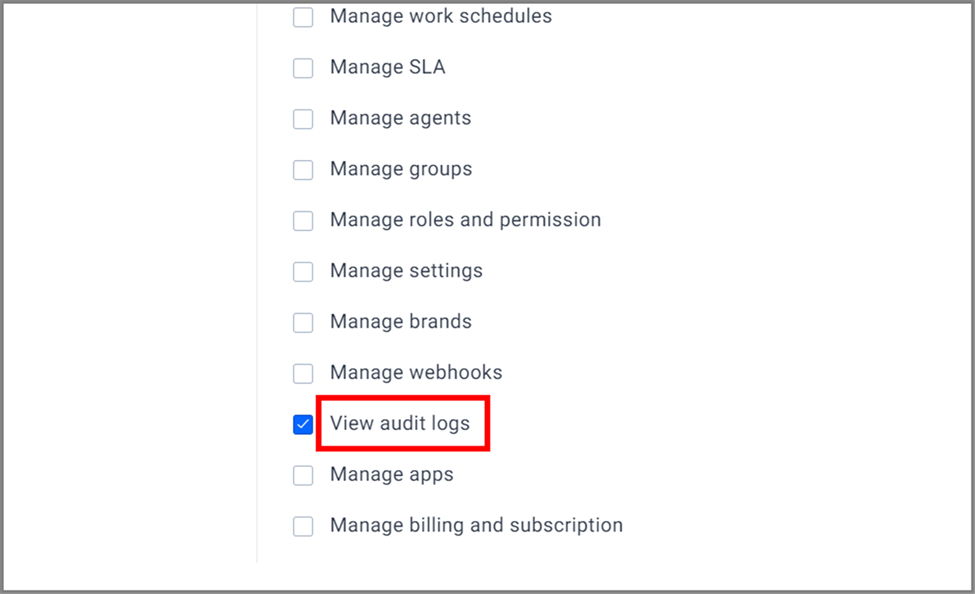
Task: Click the 'Manage SLA' label text
Action: point(387,67)
